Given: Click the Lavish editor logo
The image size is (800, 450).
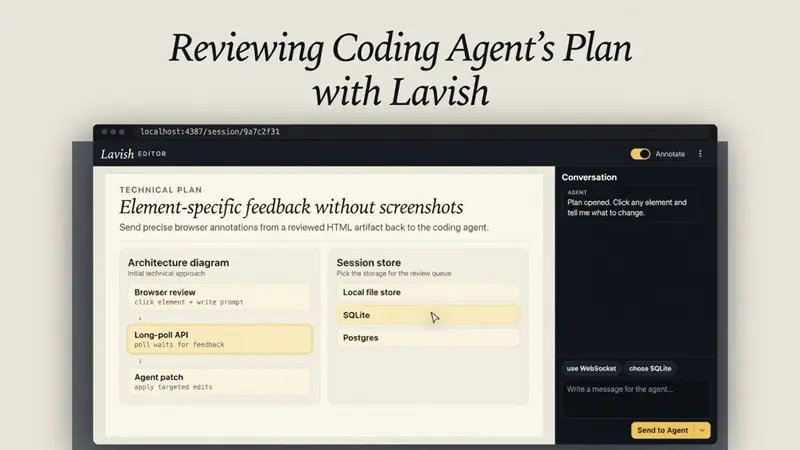Looking at the screenshot, I should click(x=133, y=154).
